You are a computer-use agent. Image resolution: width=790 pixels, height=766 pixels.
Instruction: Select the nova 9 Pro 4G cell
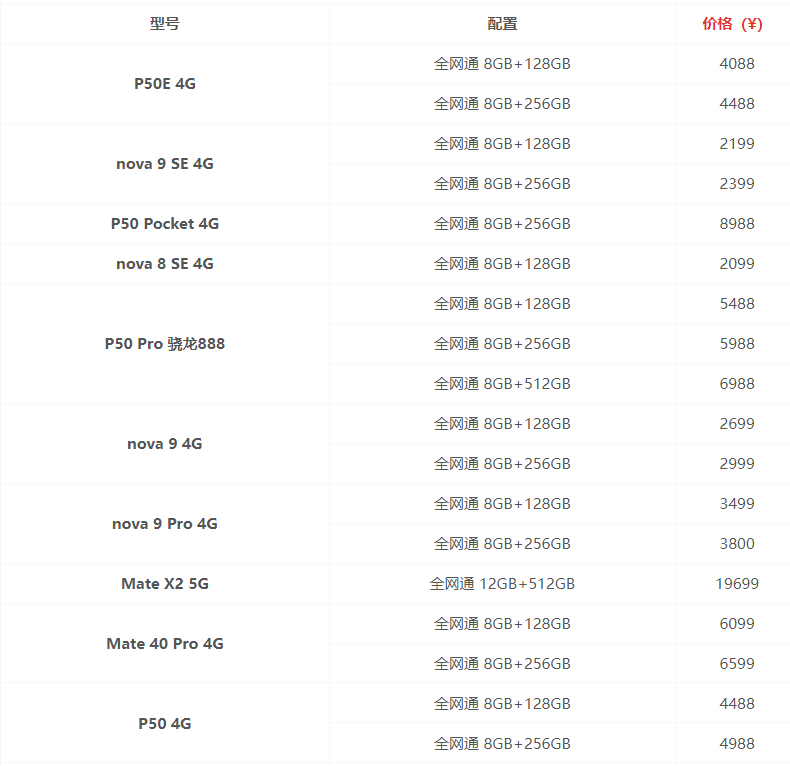[165, 524]
